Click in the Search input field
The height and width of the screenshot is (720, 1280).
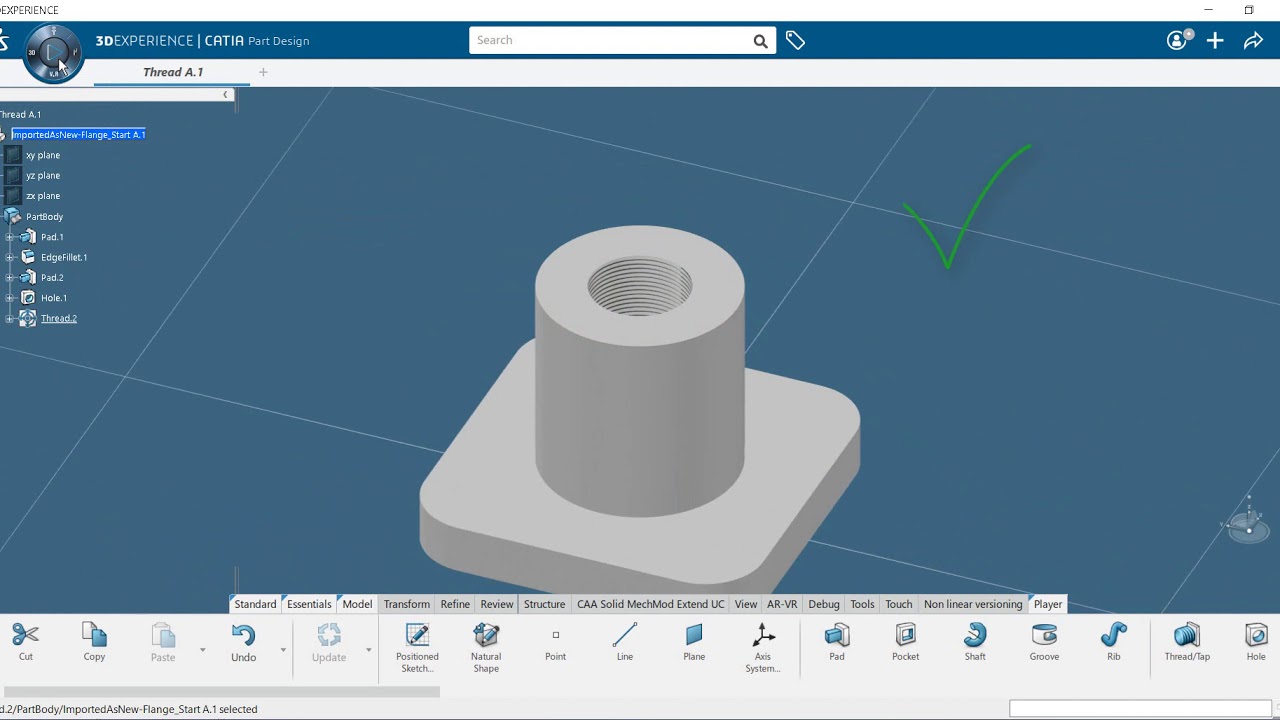[610, 40]
